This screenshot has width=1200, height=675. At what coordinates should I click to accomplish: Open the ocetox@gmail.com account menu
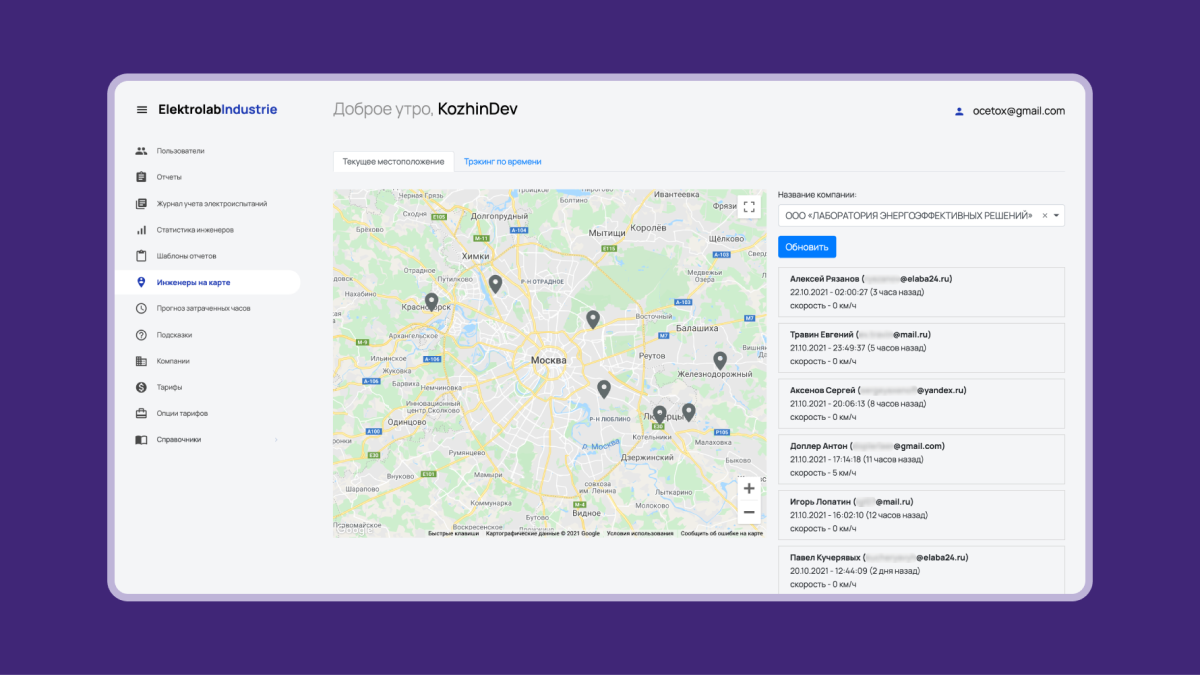point(1010,111)
